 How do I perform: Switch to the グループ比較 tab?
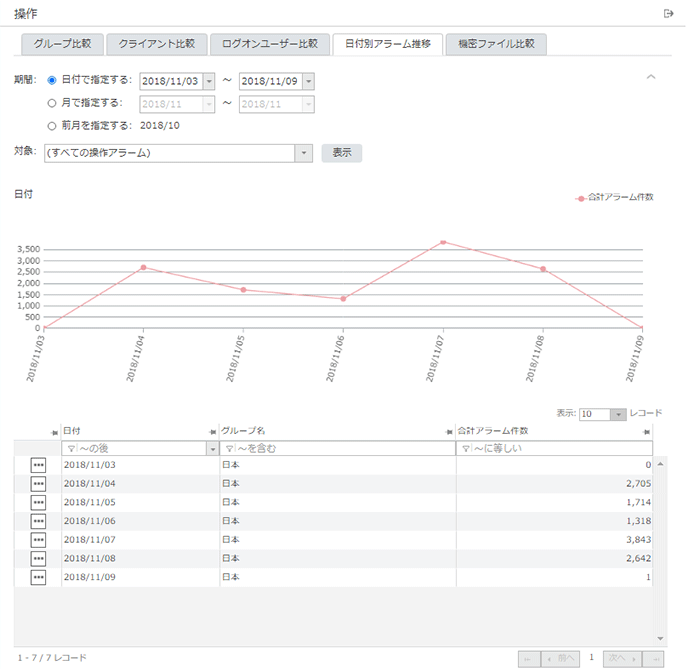[x=62, y=44]
